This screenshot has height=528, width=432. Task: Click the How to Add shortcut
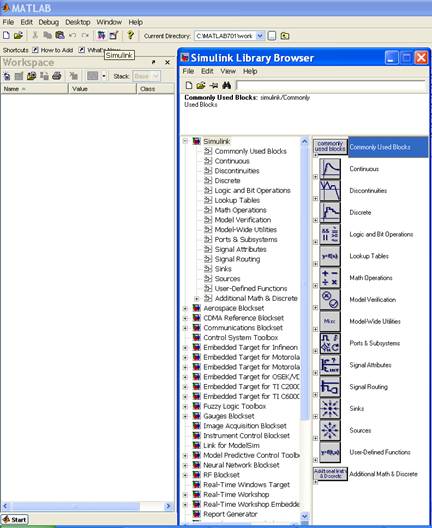[x=53, y=50]
